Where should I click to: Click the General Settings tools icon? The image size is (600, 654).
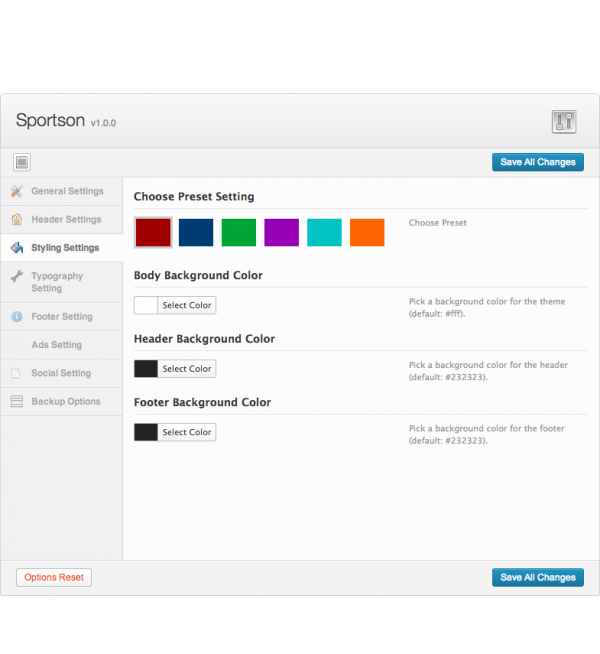click(17, 191)
